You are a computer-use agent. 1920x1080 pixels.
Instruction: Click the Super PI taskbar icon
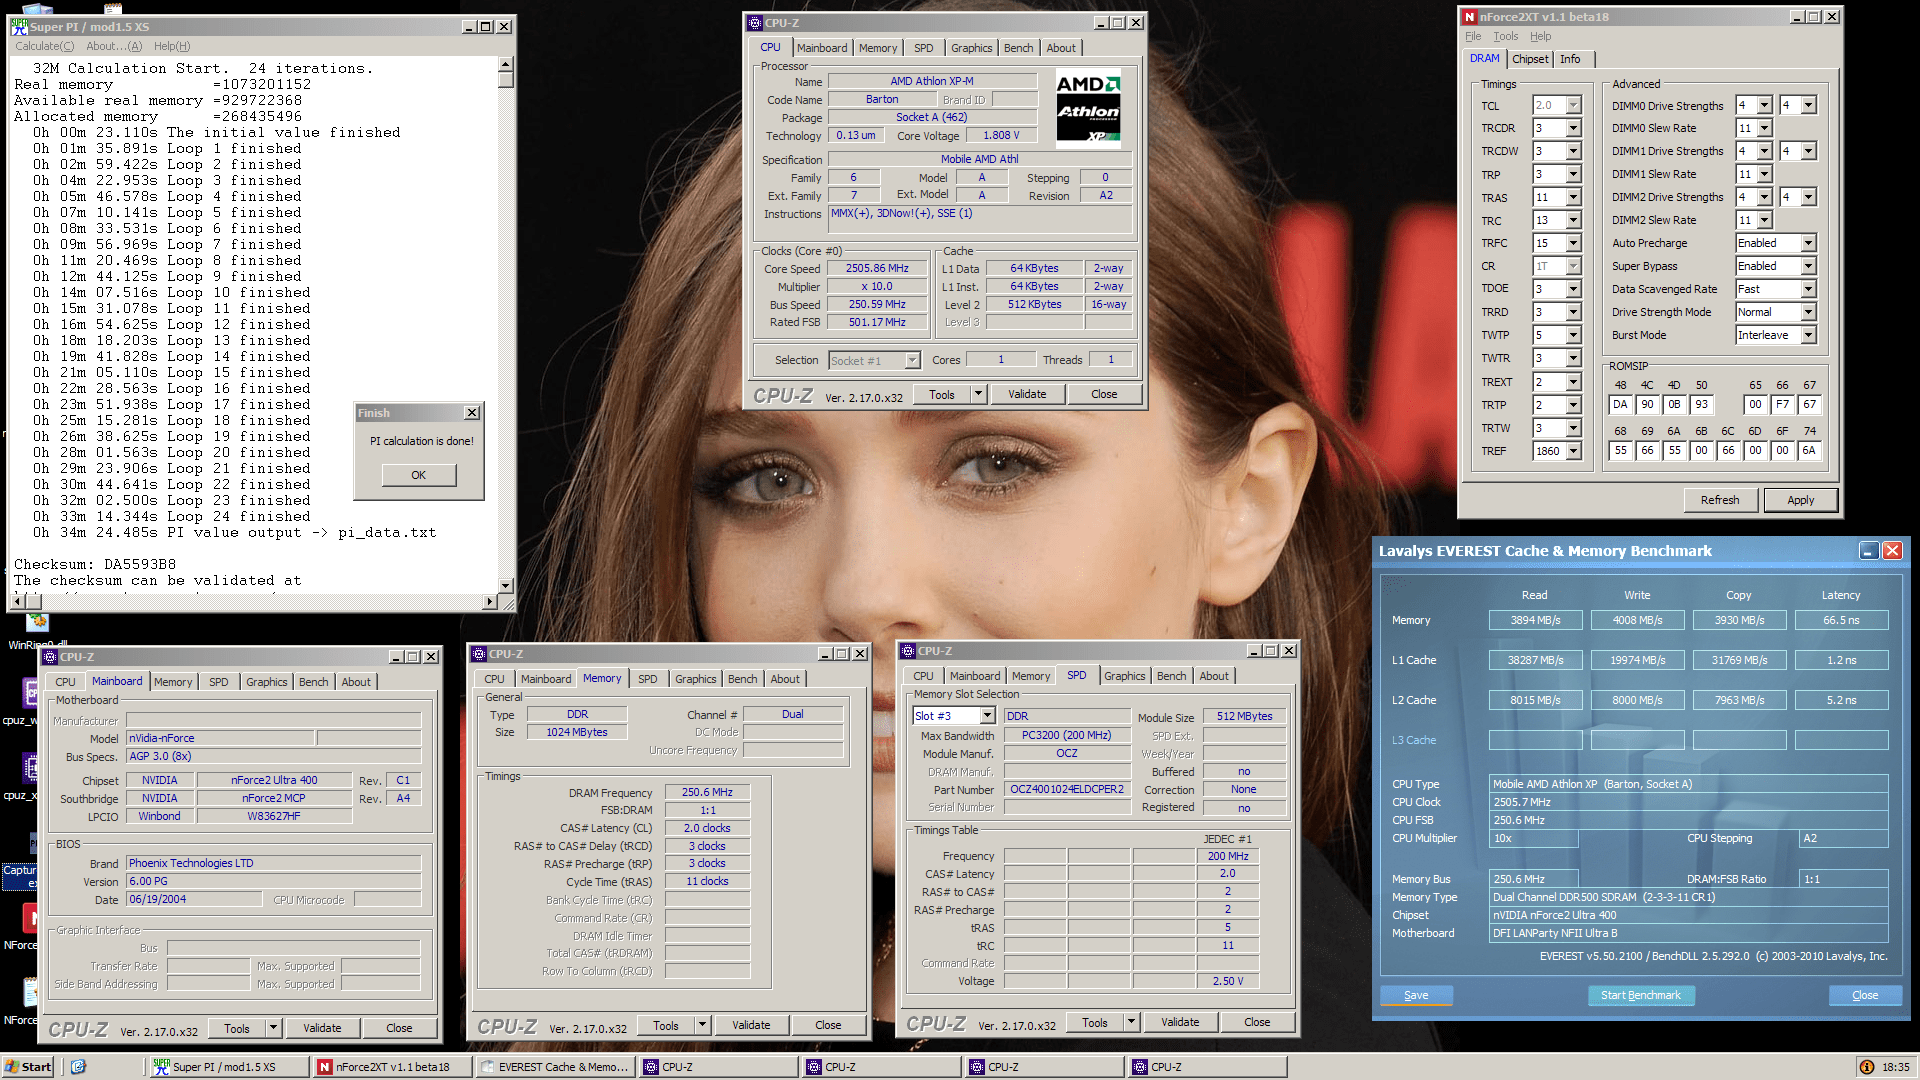click(161, 1066)
